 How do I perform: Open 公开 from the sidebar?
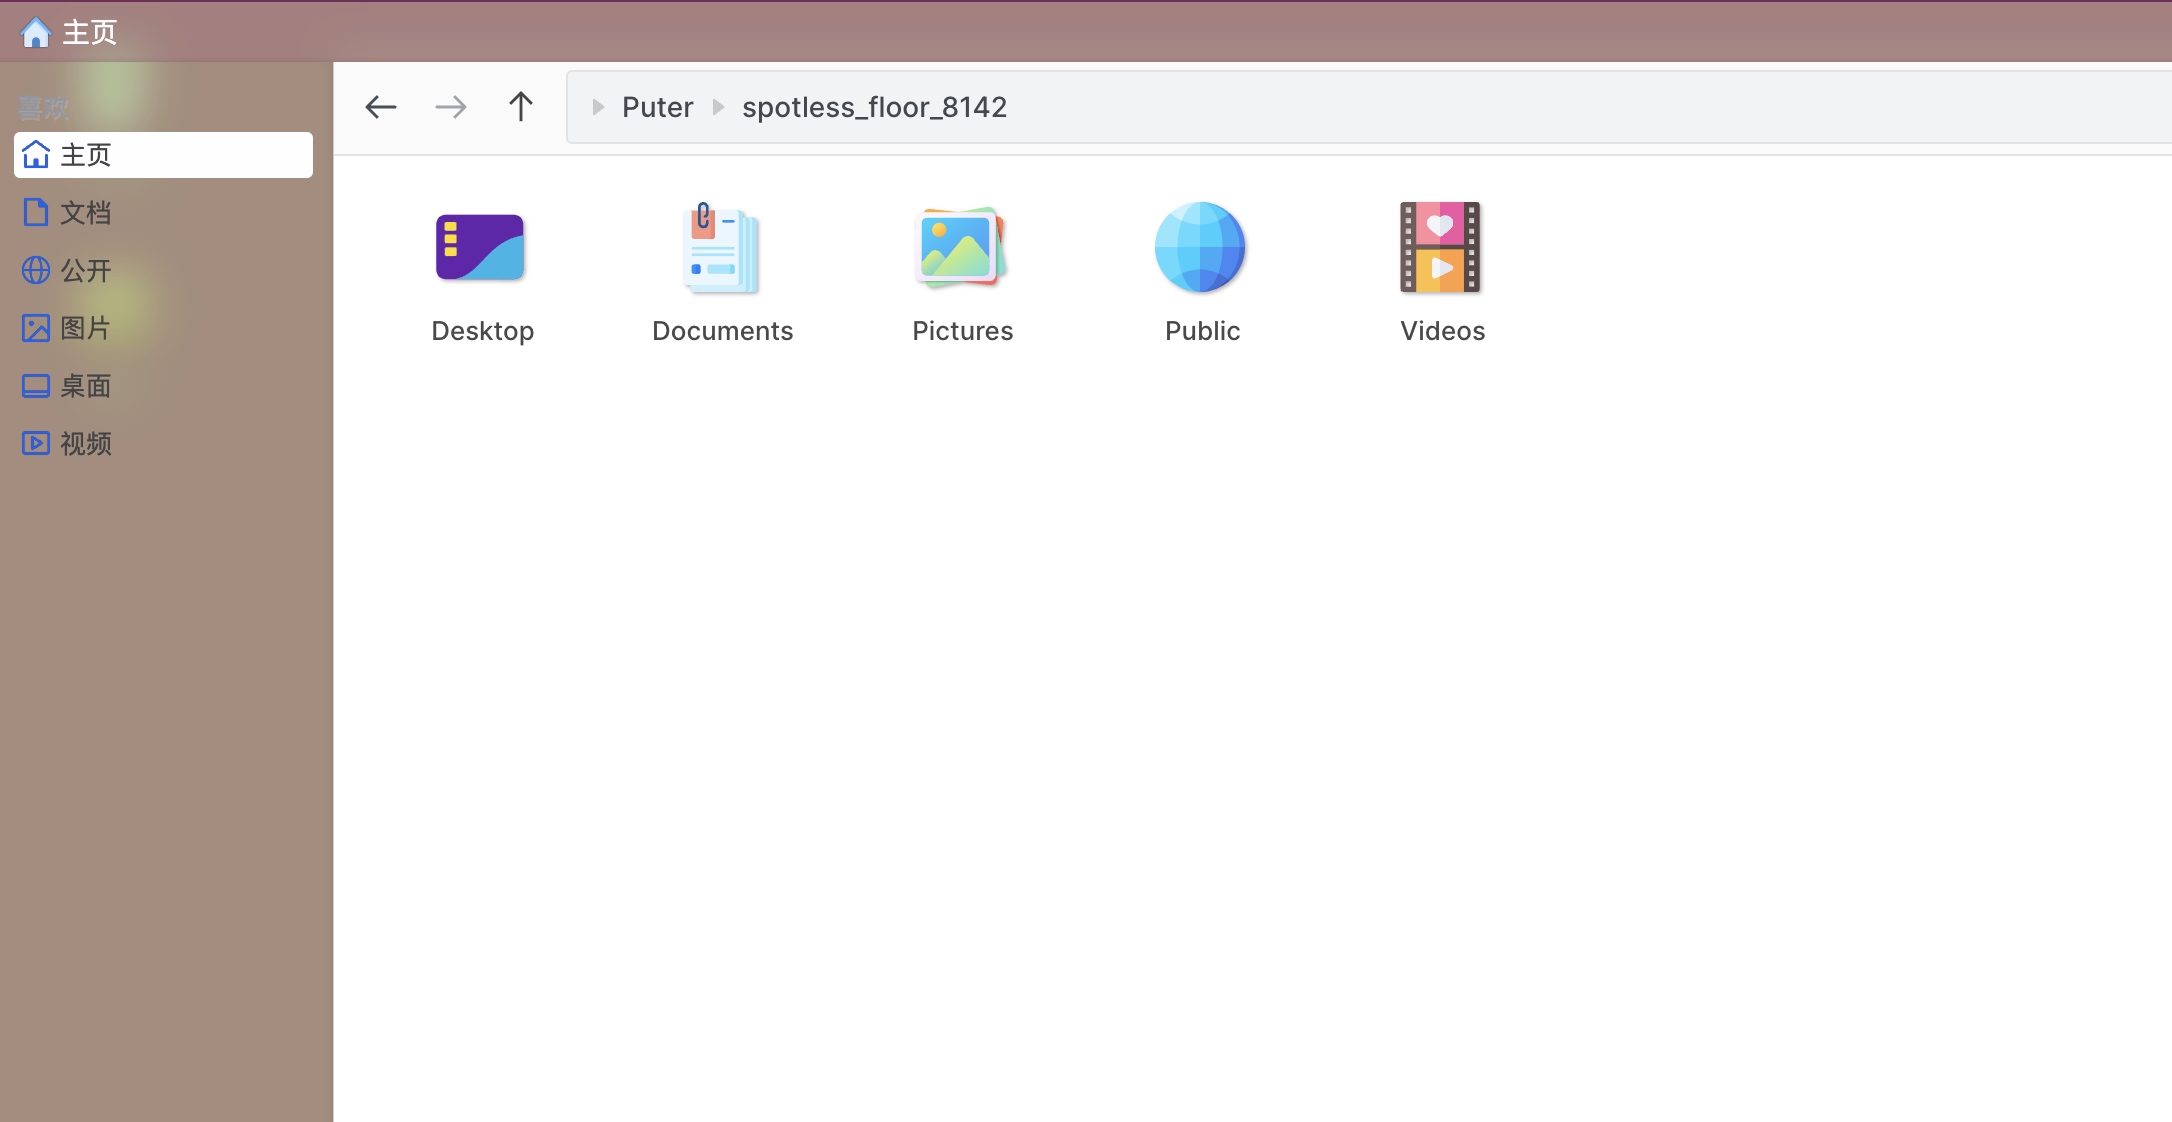click(85, 270)
